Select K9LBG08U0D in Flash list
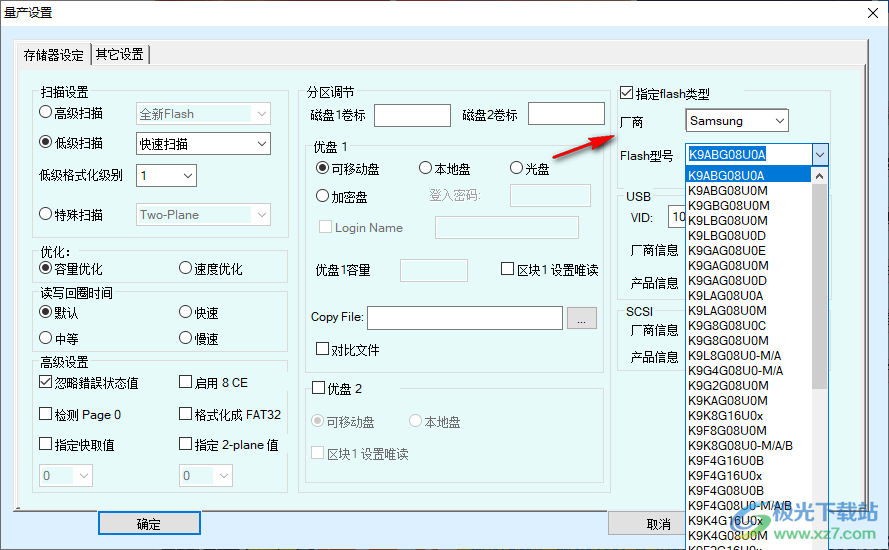Screen dimensions: 889x550 point(748,235)
